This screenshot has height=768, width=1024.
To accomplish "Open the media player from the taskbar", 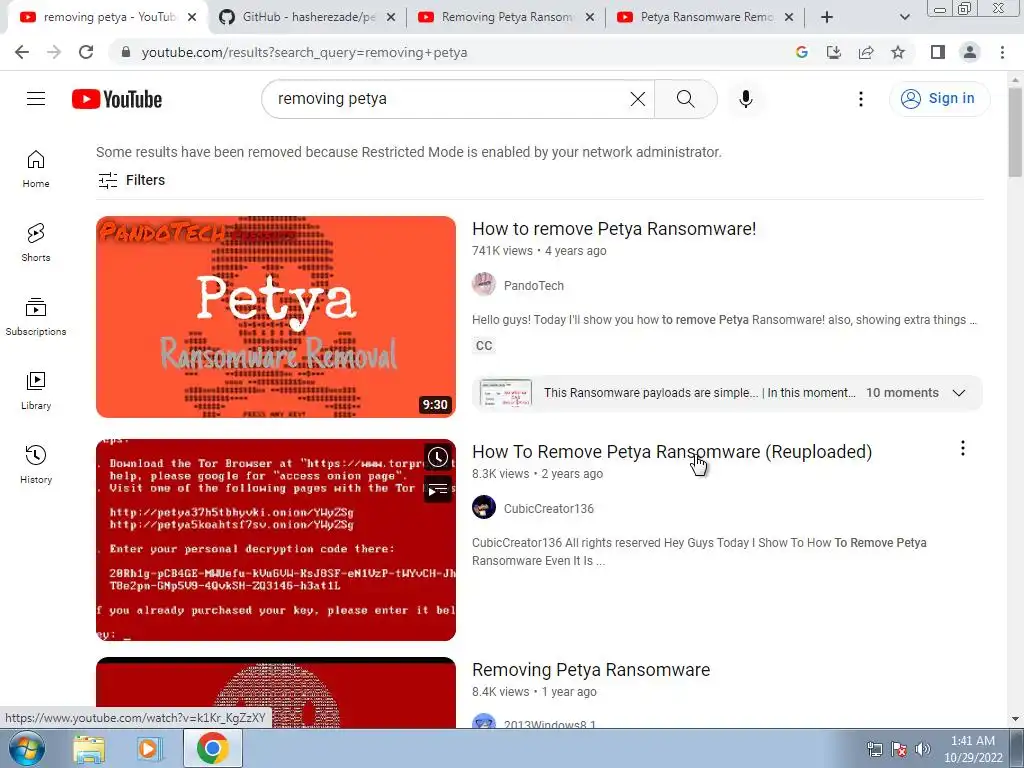I will point(150,749).
